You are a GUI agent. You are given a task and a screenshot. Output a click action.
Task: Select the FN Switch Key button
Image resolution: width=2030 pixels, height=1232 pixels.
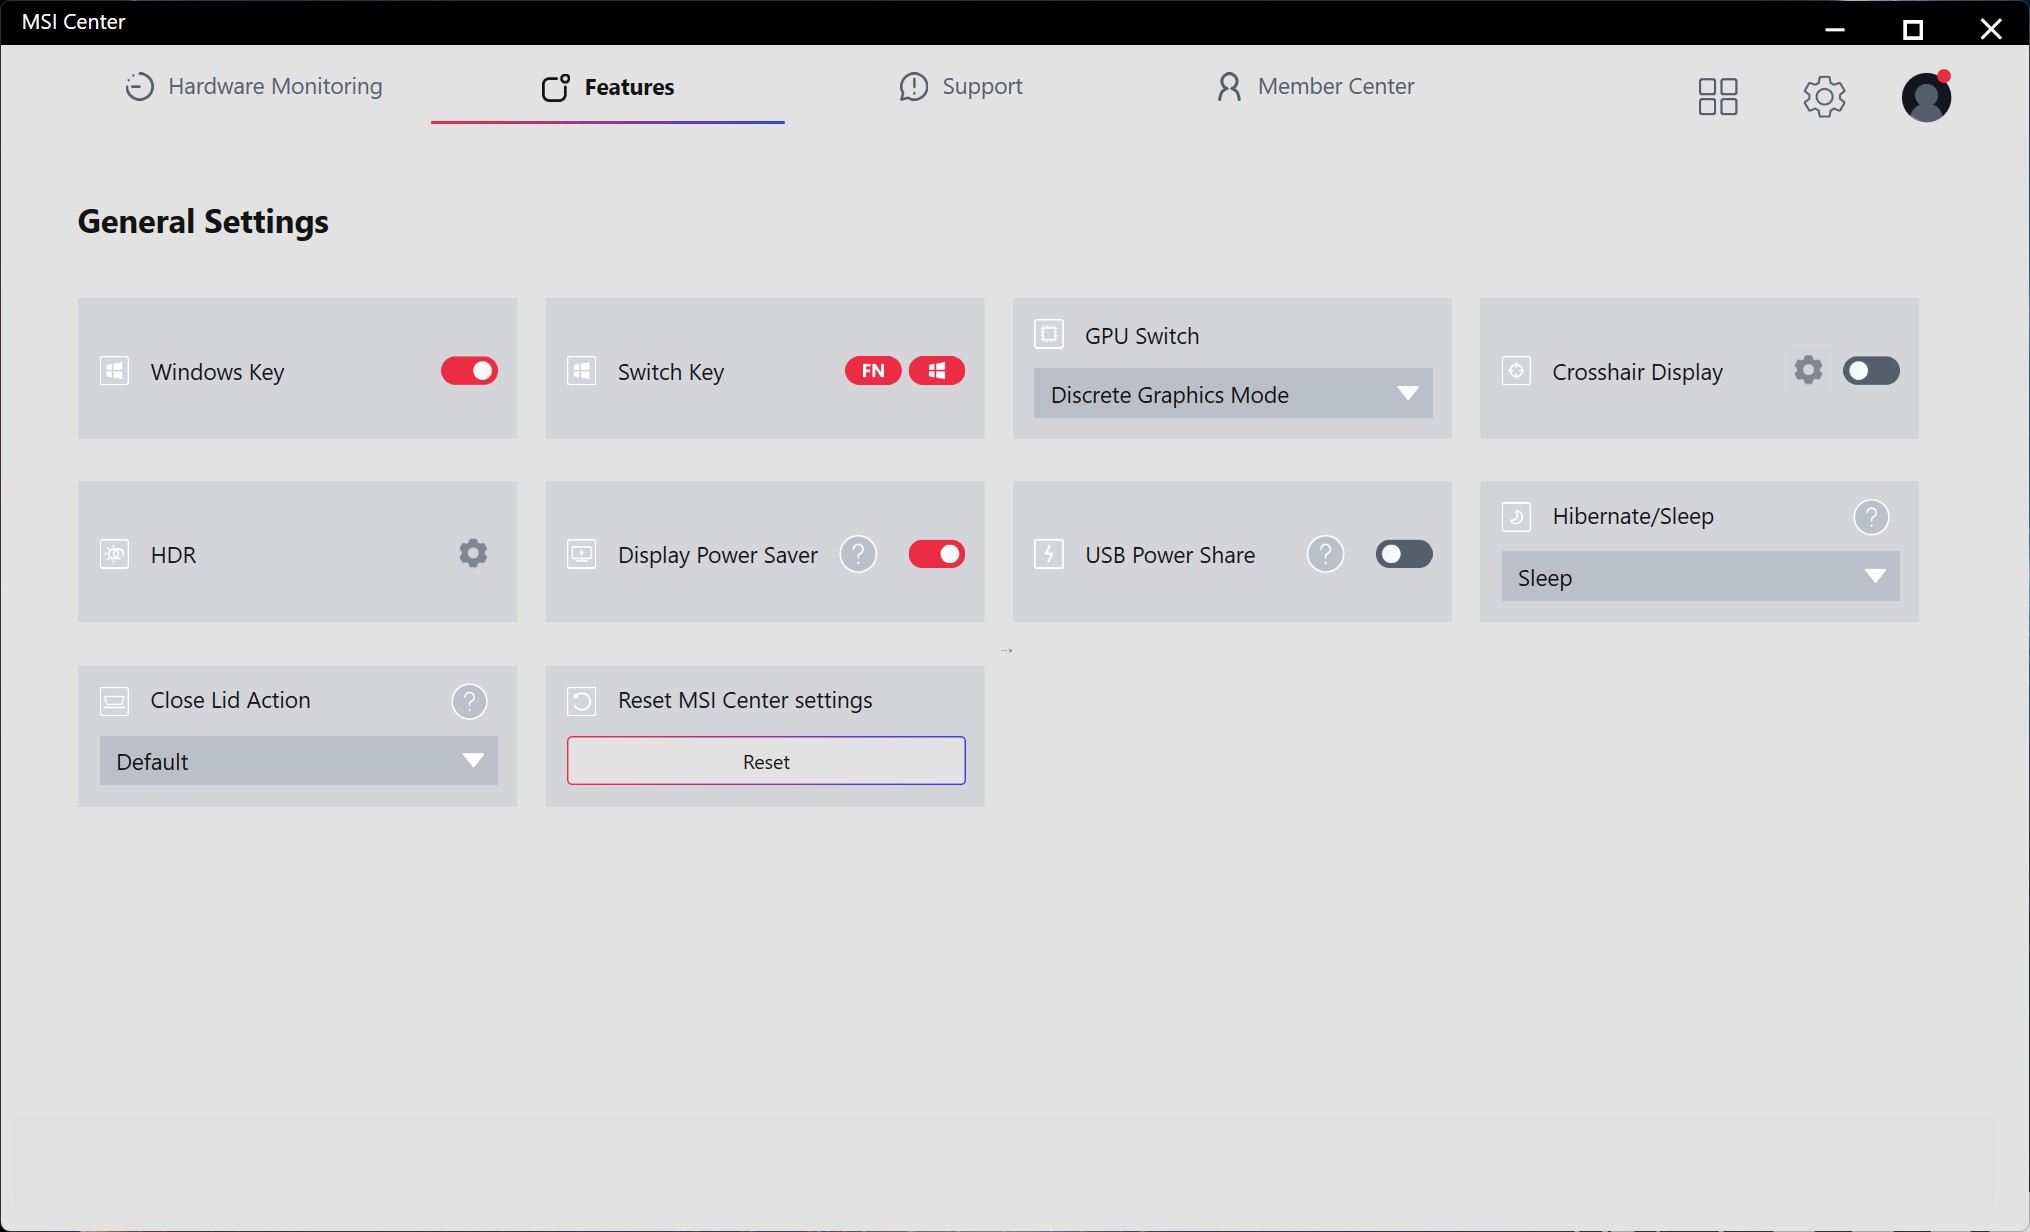(x=873, y=371)
